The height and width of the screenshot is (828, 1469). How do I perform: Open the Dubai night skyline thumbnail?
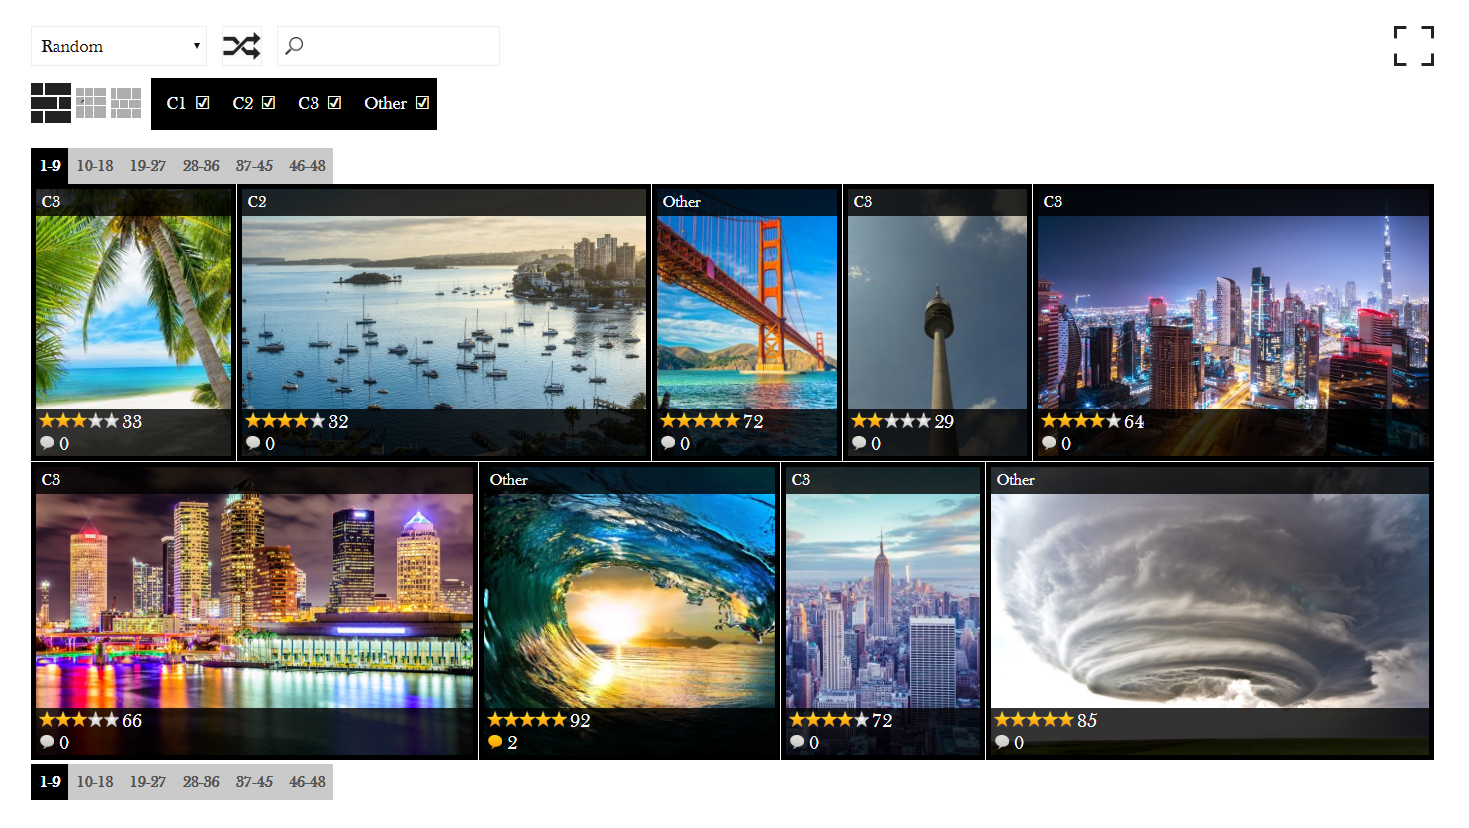coord(1233,312)
